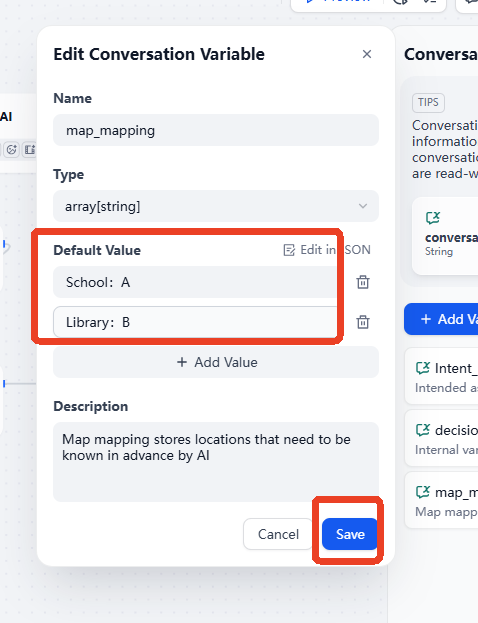Select the Intent variable card
The width and height of the screenshot is (478, 623).
point(441,376)
